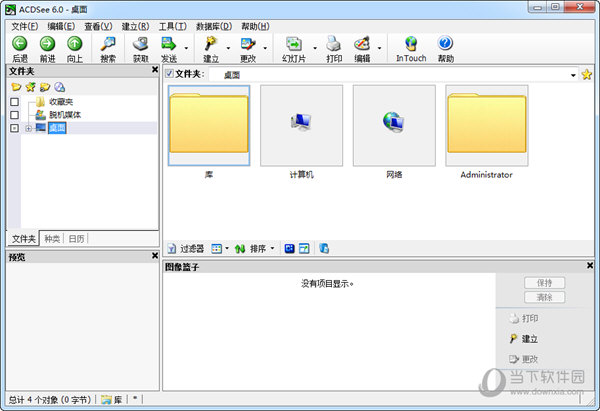This screenshot has width=600, height=411.
Task: Click the view mode grid icon
Action: [x=217, y=249]
